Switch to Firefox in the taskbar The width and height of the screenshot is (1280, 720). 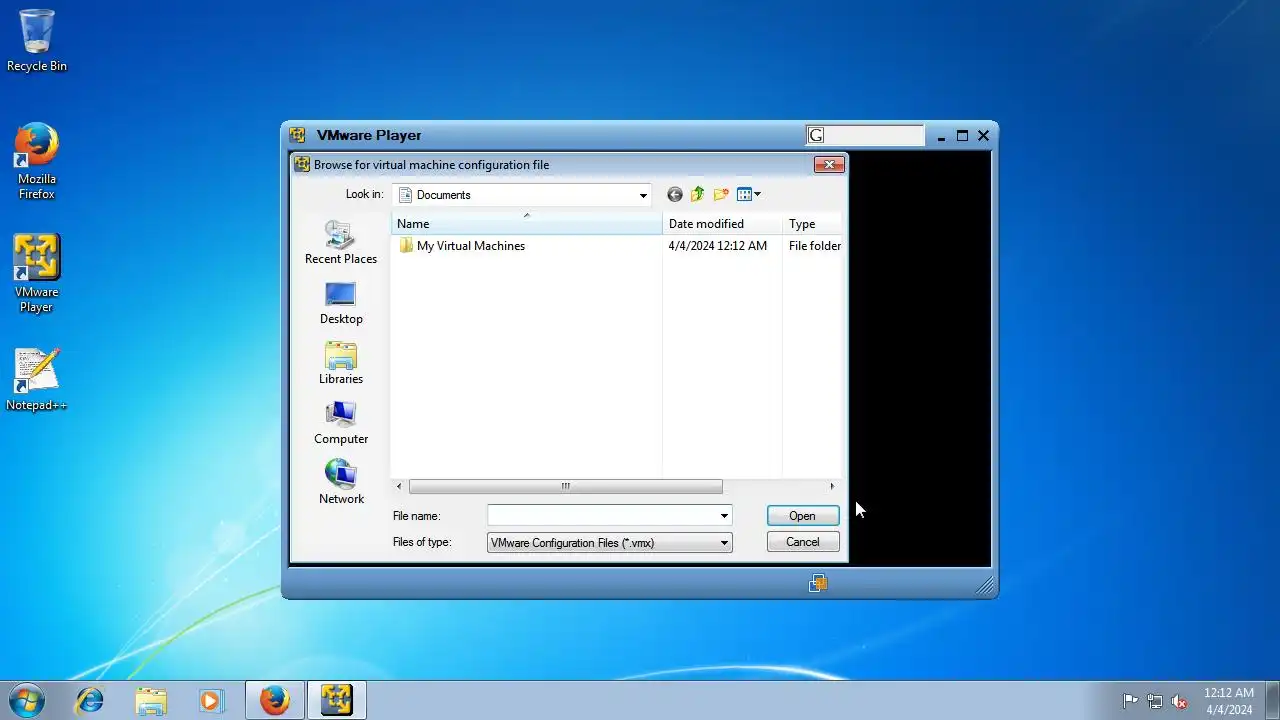click(x=275, y=700)
